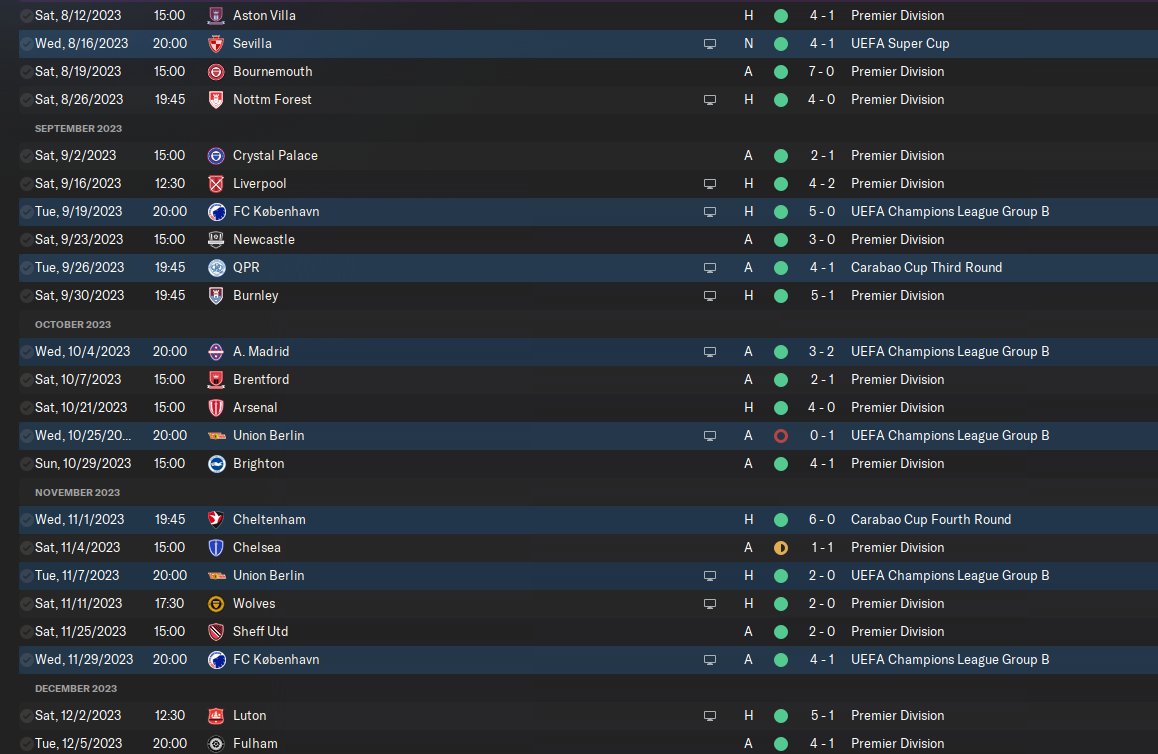Open UEFA Super Cup competition link

(x=900, y=44)
